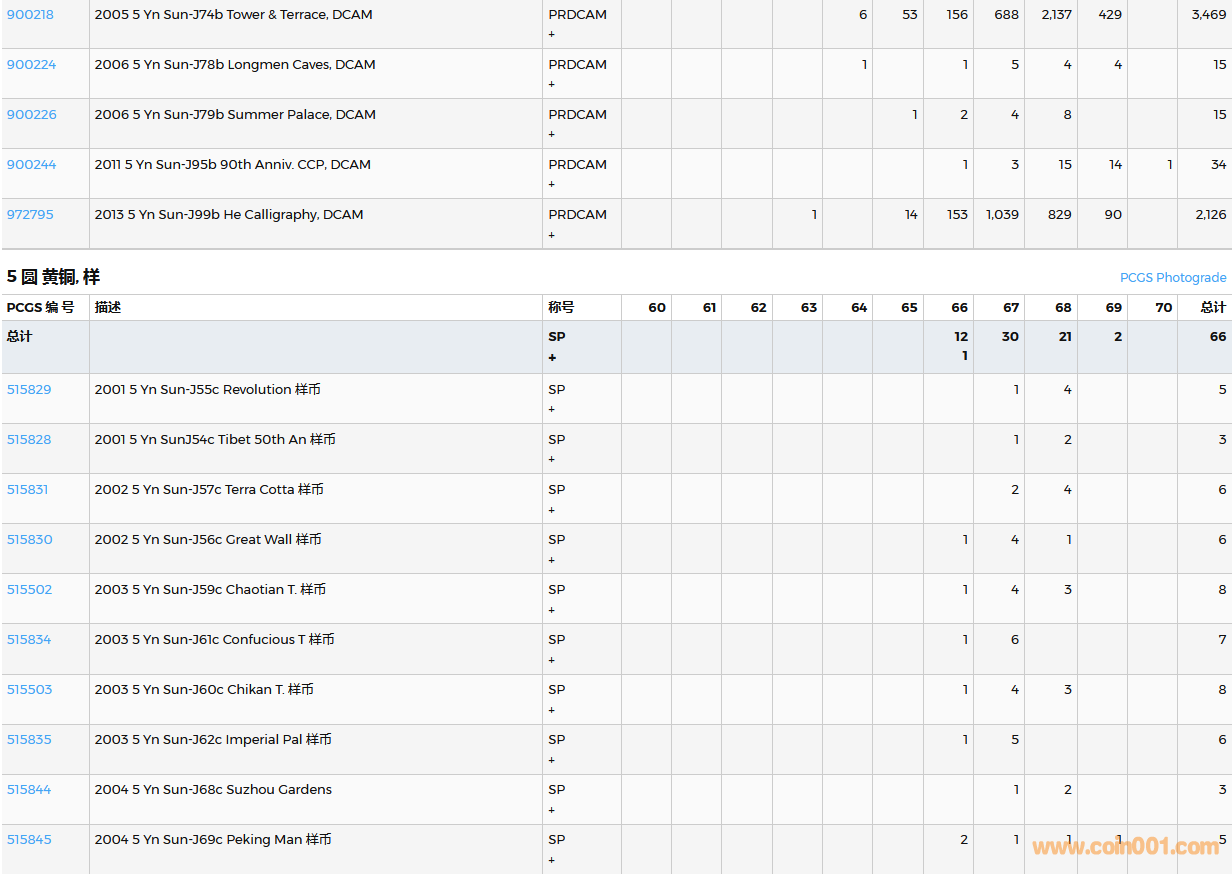
Task: Click PCGS number 515503 link
Action: (x=29, y=690)
